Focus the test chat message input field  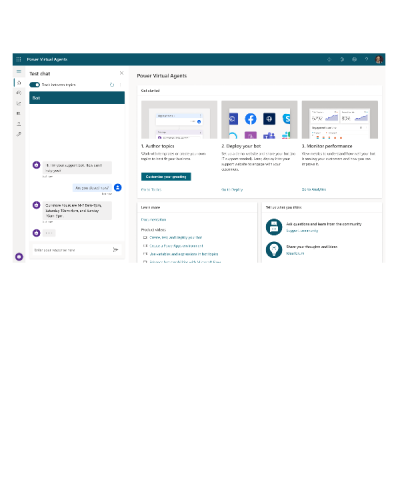(x=72, y=250)
